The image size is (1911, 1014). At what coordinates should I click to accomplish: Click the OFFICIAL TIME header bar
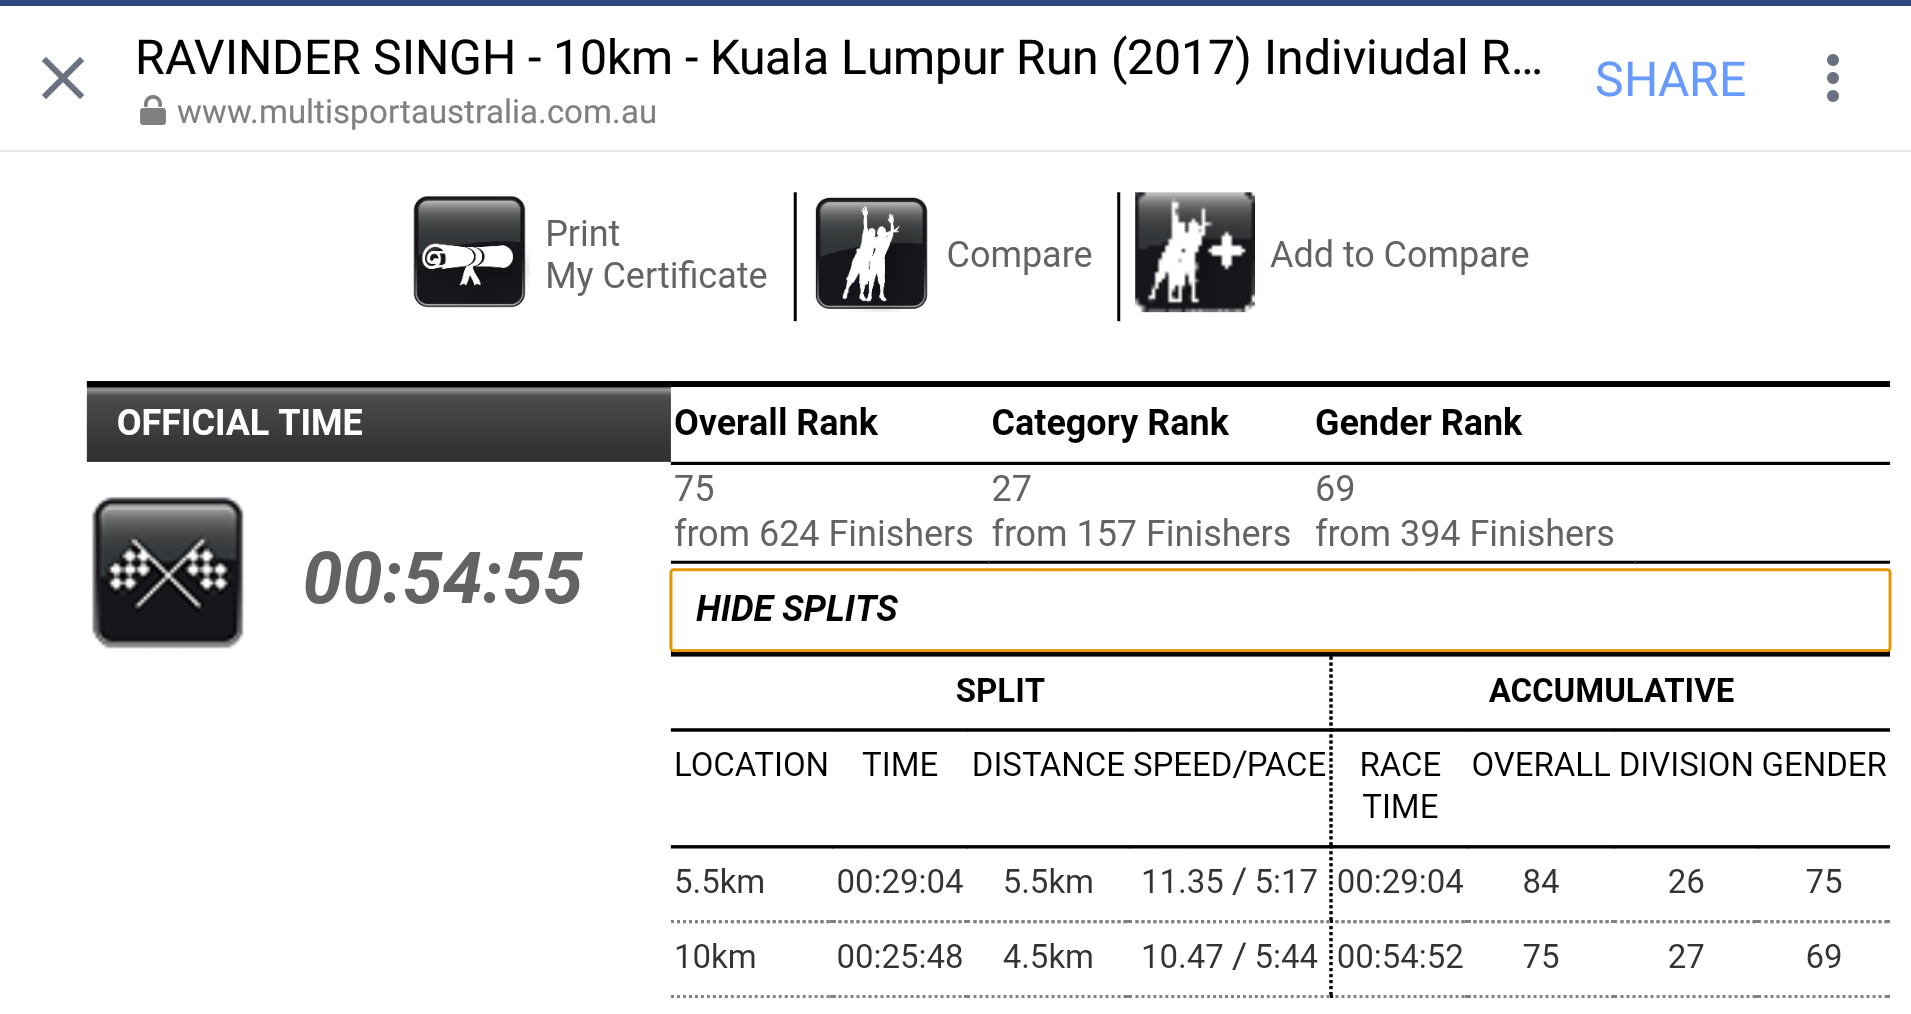tap(379, 423)
